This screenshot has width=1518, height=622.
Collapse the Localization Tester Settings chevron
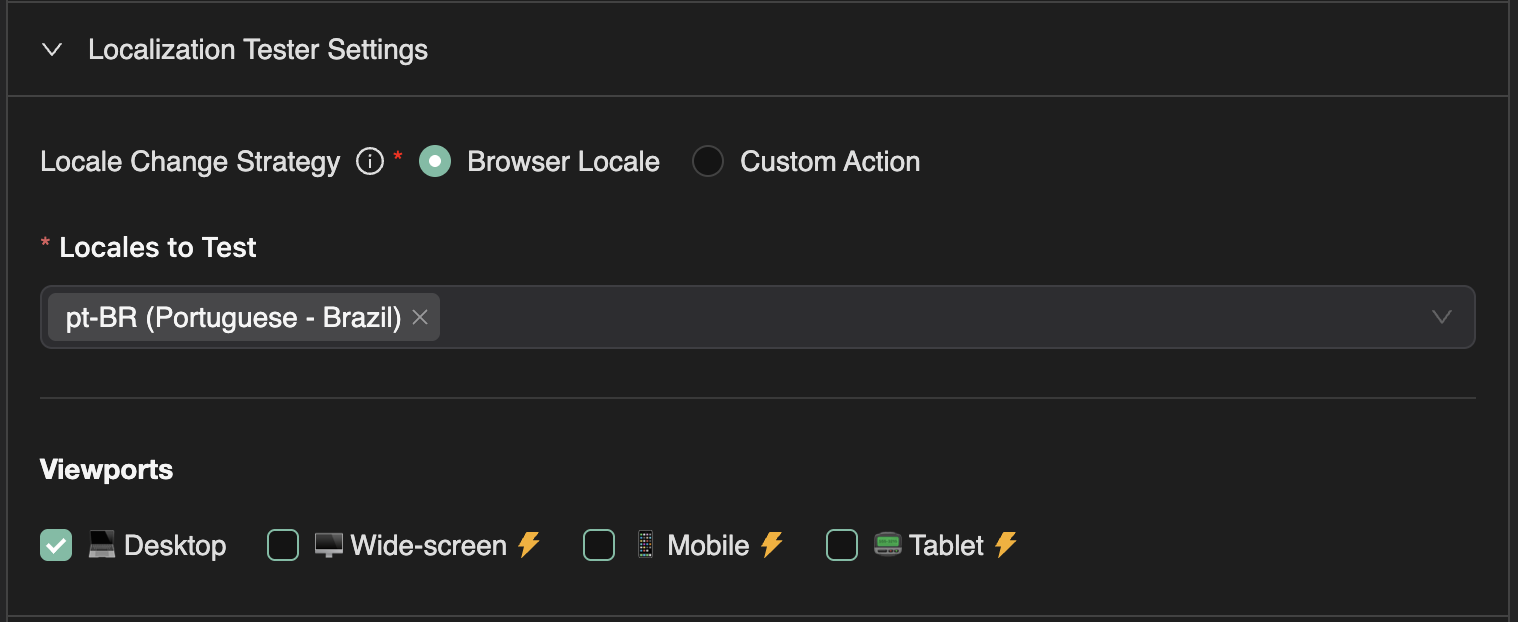pyautogui.click(x=53, y=50)
